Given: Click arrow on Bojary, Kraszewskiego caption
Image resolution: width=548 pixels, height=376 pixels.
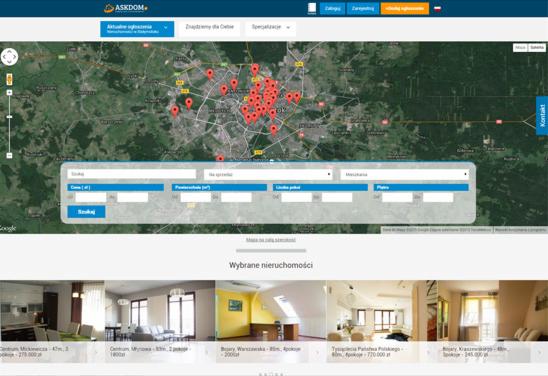Looking at the screenshot, I should 539,352.
